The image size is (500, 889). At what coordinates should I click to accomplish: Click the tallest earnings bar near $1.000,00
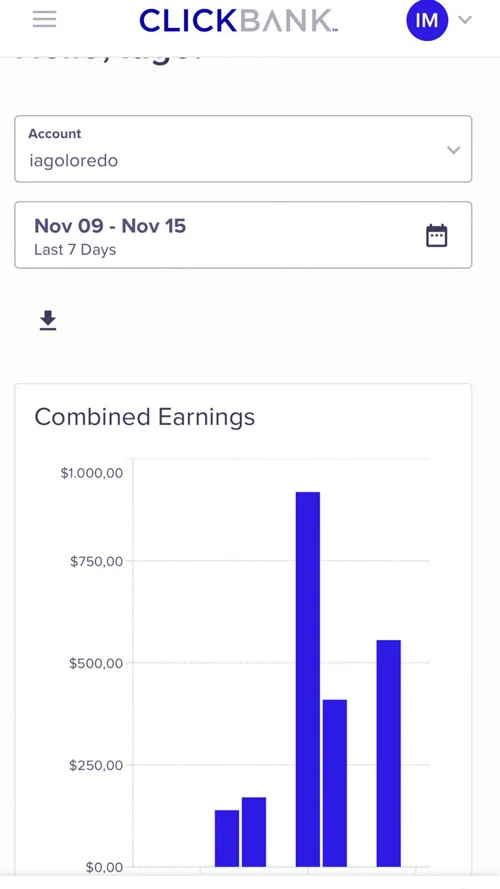[x=308, y=679]
